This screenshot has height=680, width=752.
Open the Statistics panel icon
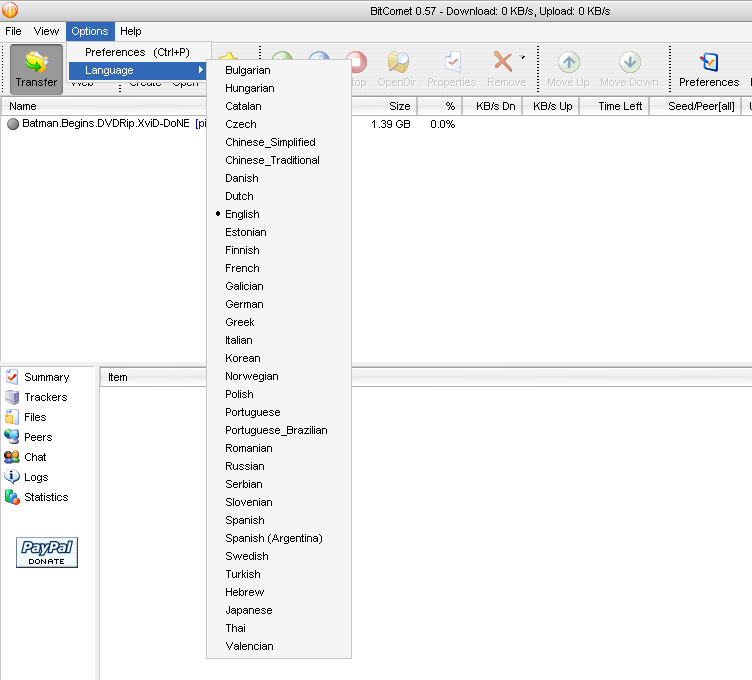(12, 497)
